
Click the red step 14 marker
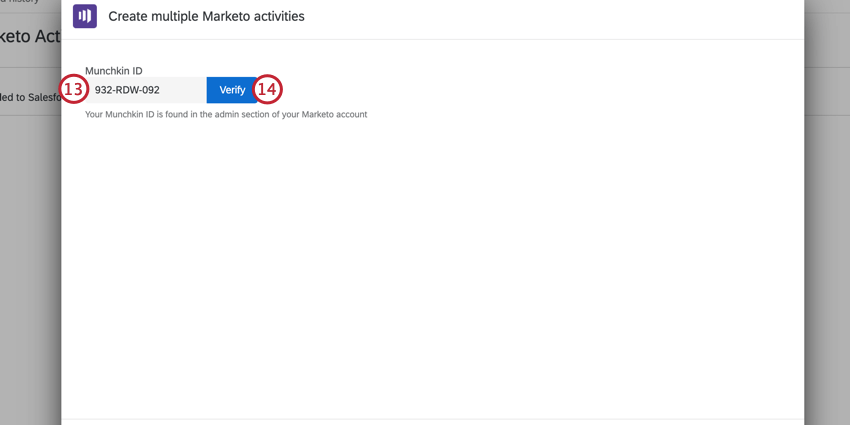click(x=266, y=90)
